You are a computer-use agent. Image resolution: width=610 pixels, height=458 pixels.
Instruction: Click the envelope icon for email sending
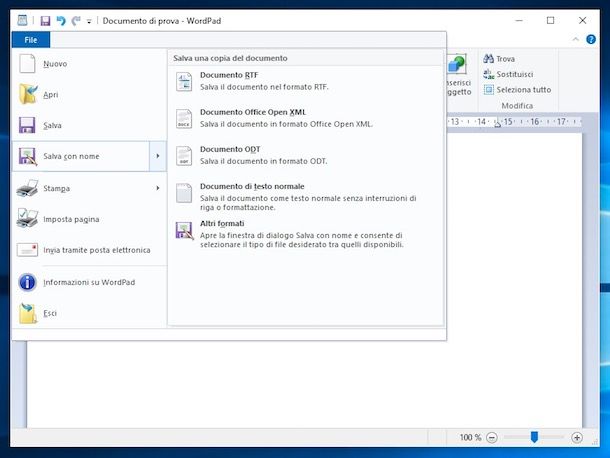[x=27, y=249]
